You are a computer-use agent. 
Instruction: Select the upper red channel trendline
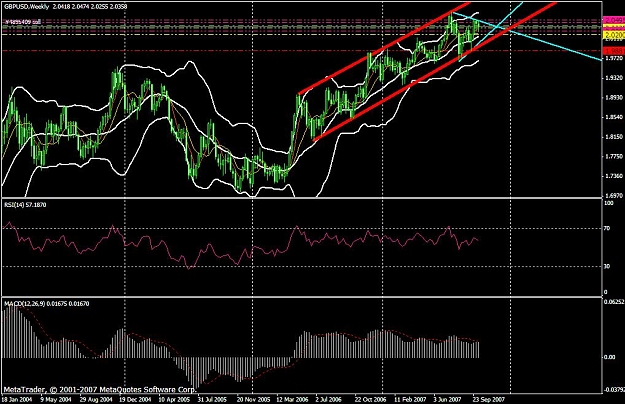tap(384, 49)
